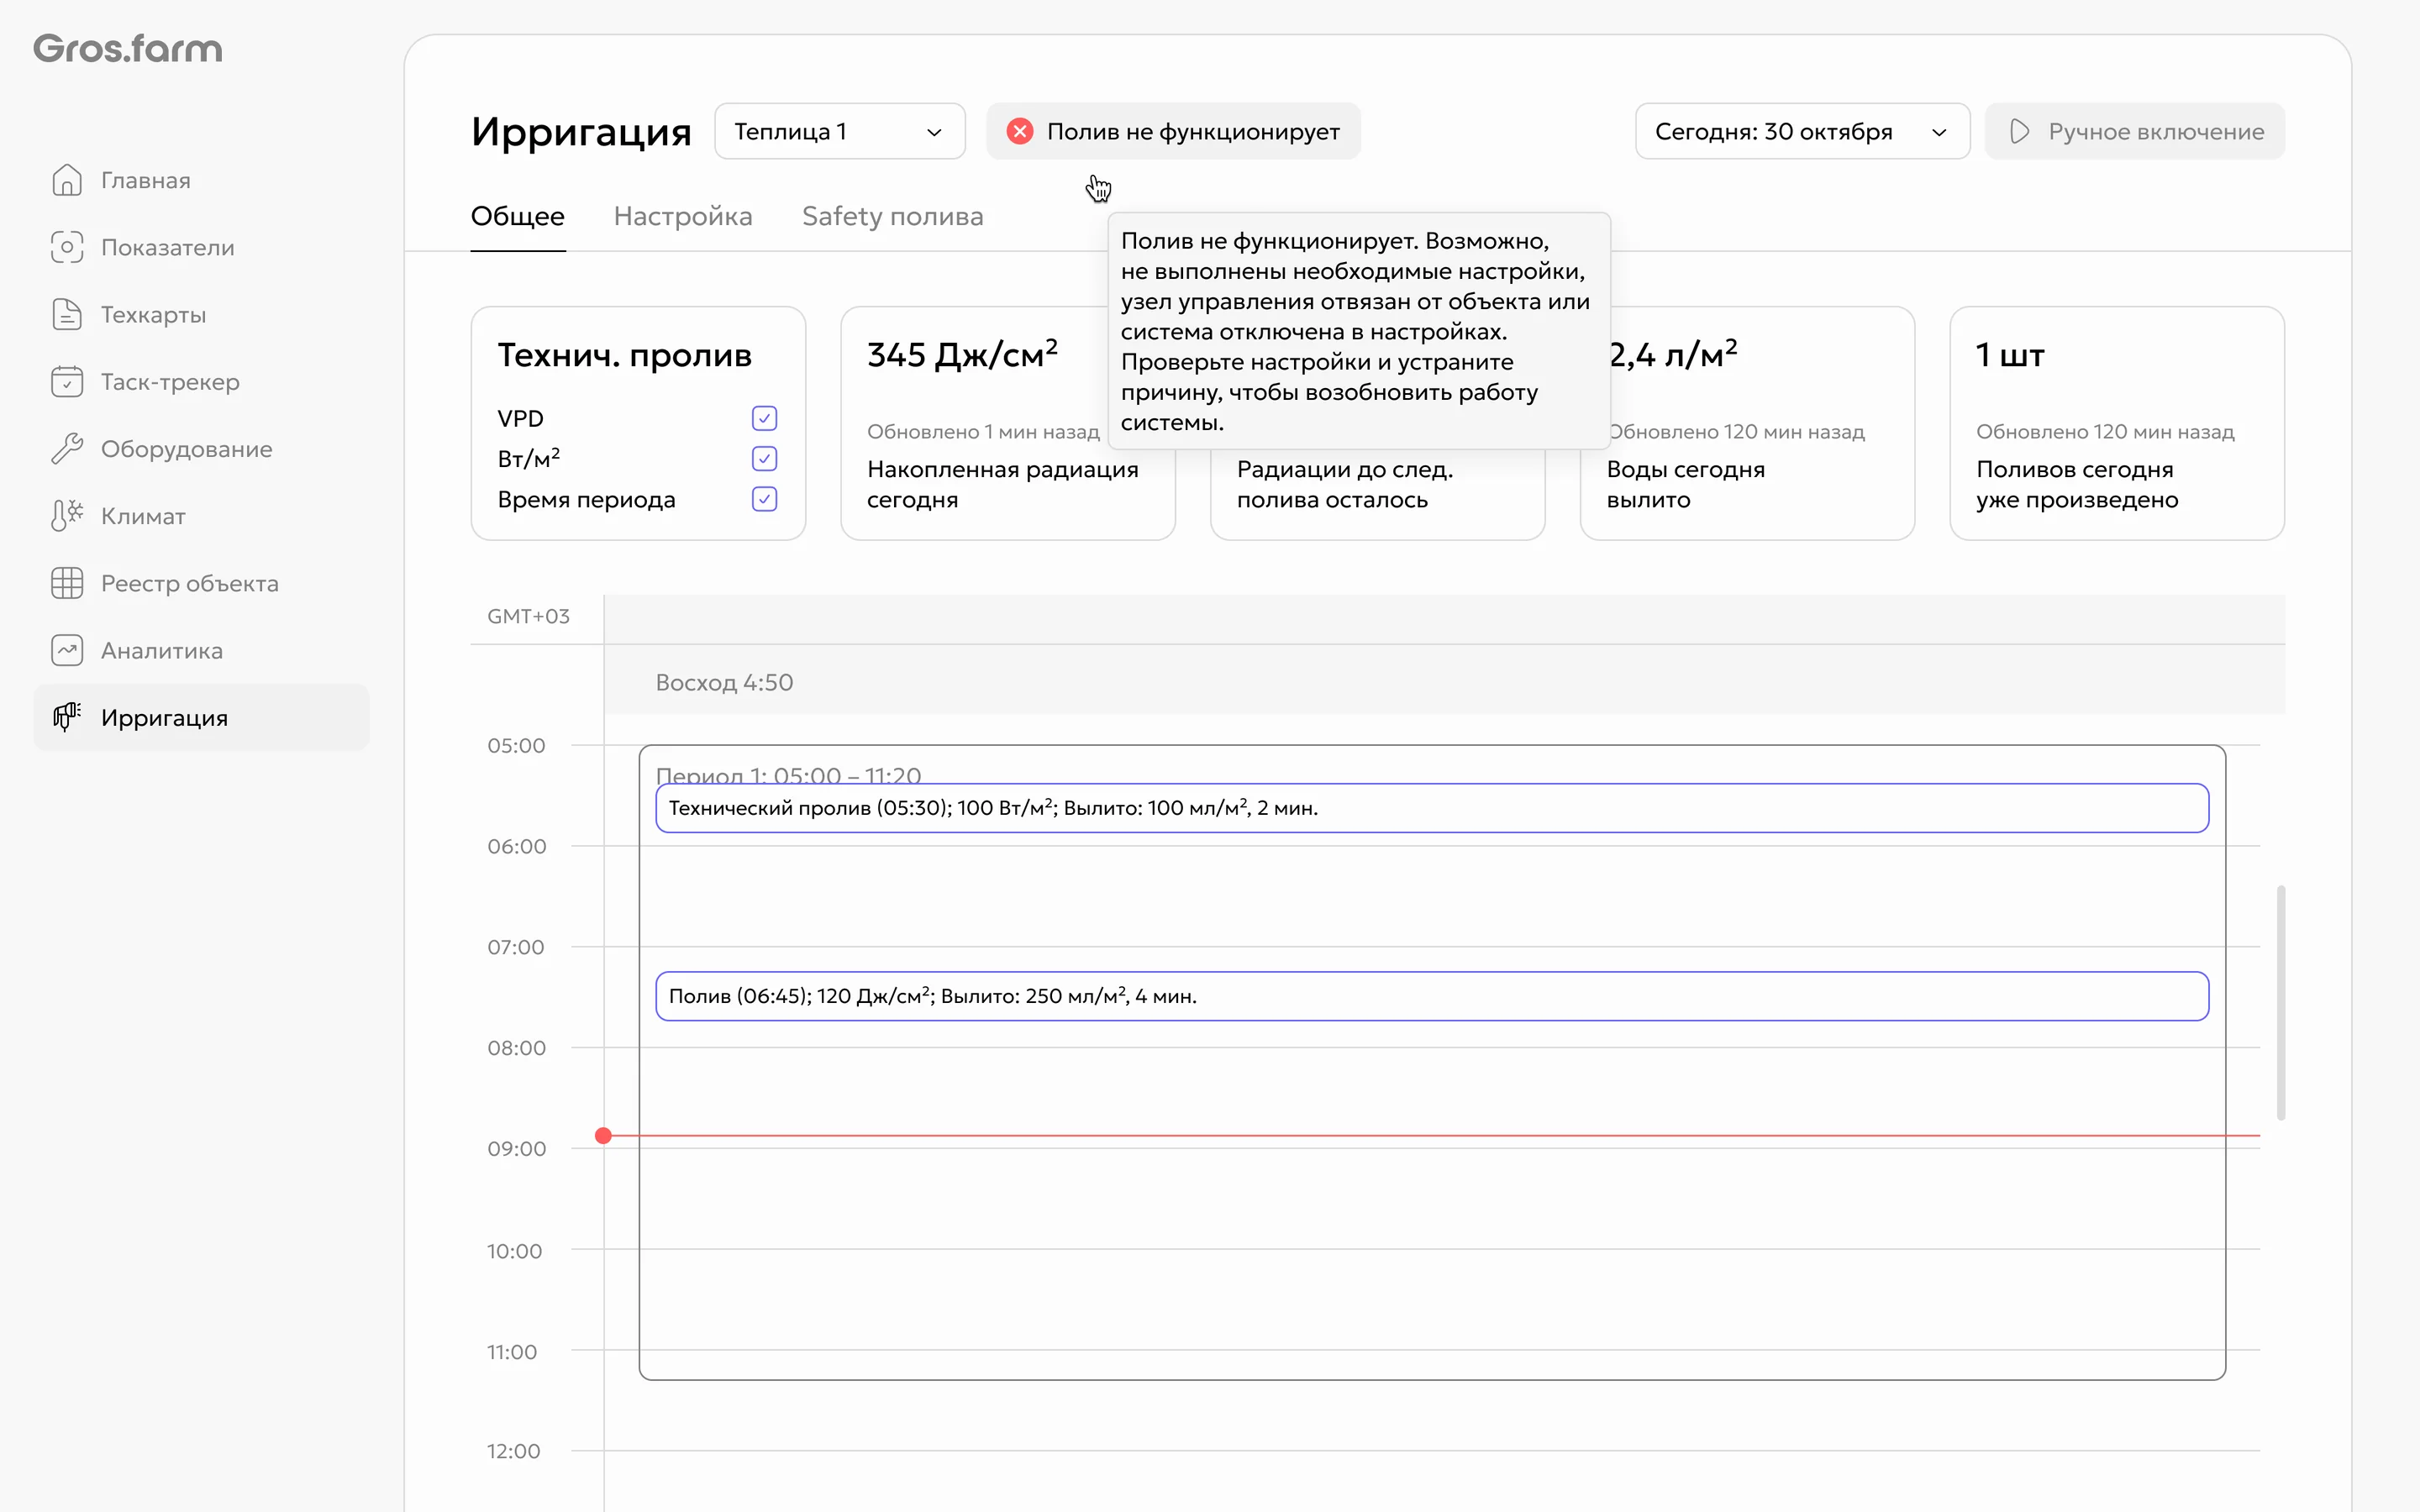Viewport: 2420px width, 1512px height.
Task: Open Климат in the sidebar
Action: coord(201,516)
